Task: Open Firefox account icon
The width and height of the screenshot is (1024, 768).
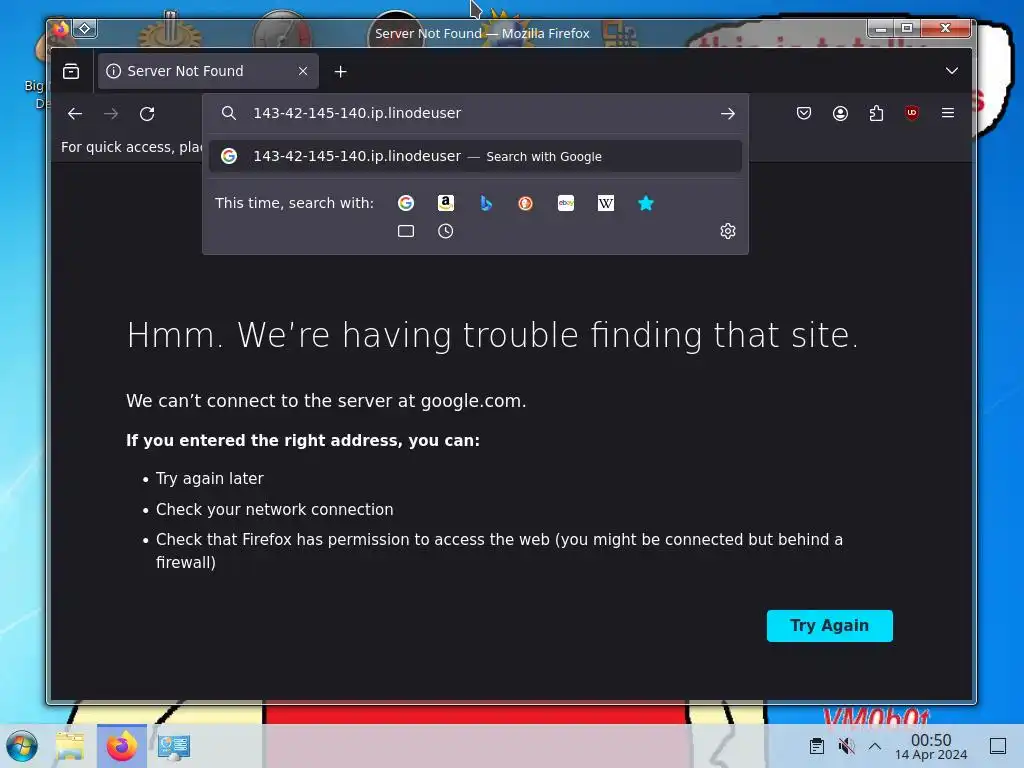Action: coord(840,113)
